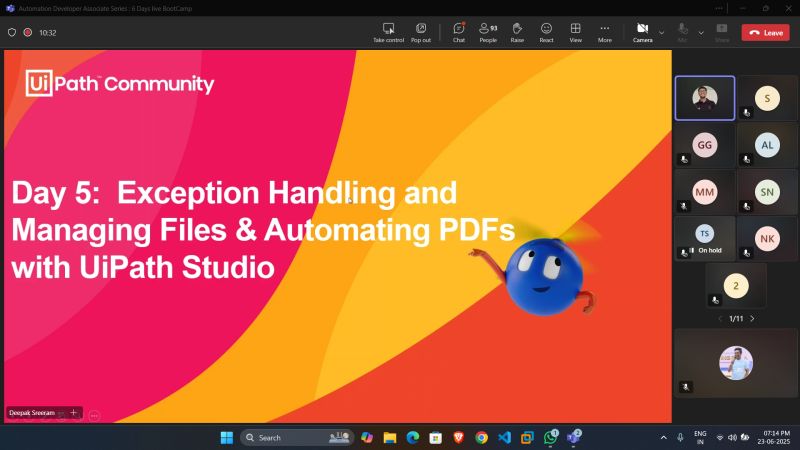Click ENG IN language indicator
Image resolution: width=800 pixels, height=450 pixels.
(x=700, y=438)
